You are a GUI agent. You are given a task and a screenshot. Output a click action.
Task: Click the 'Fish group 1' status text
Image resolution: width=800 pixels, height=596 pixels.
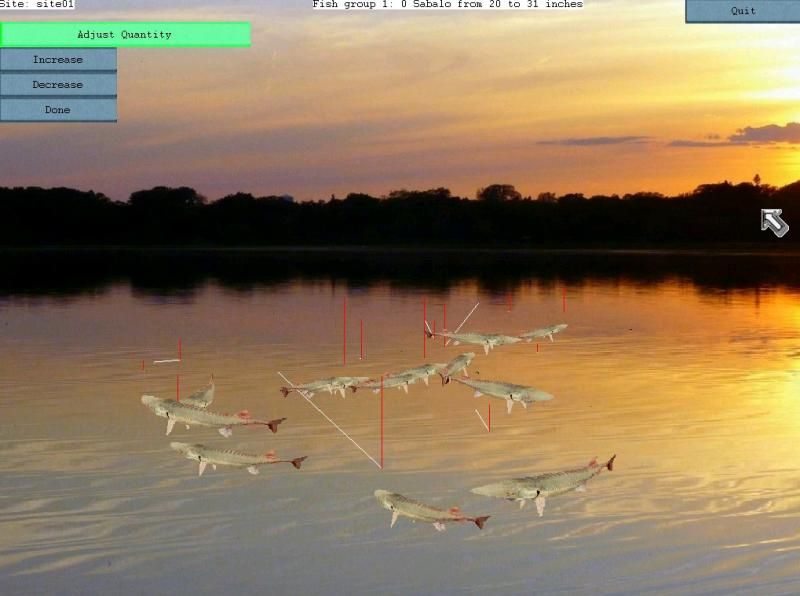(447, 4)
